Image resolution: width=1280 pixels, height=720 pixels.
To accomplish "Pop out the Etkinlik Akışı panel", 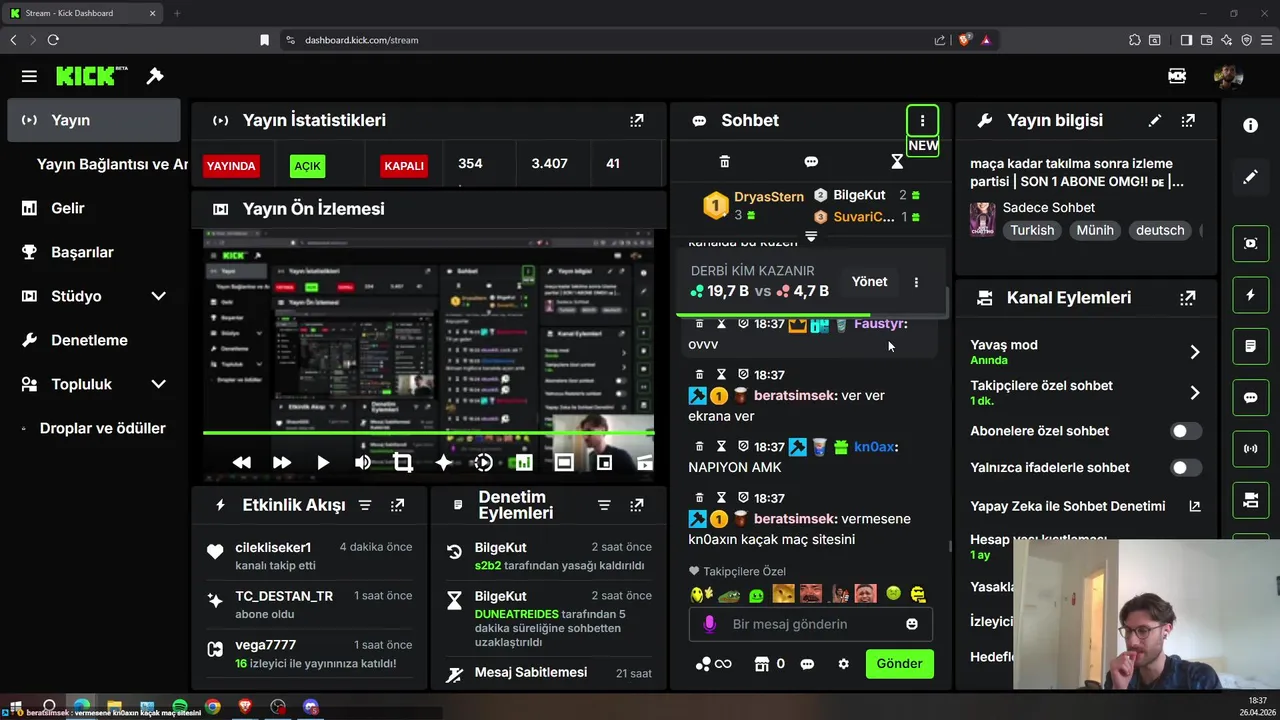I will click(x=398, y=506).
